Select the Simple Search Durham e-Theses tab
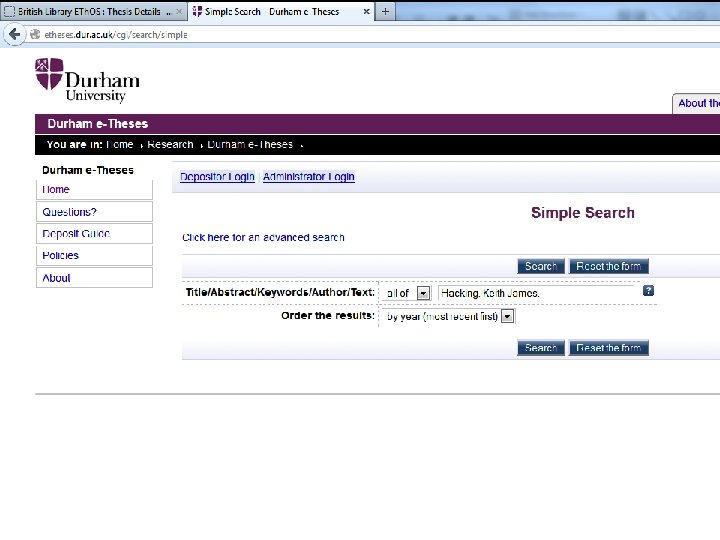The height and width of the screenshot is (540, 720). (x=281, y=11)
